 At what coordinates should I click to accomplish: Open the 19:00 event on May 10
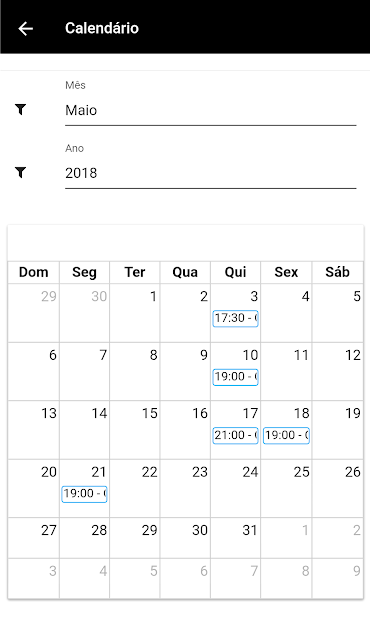pos(235,377)
